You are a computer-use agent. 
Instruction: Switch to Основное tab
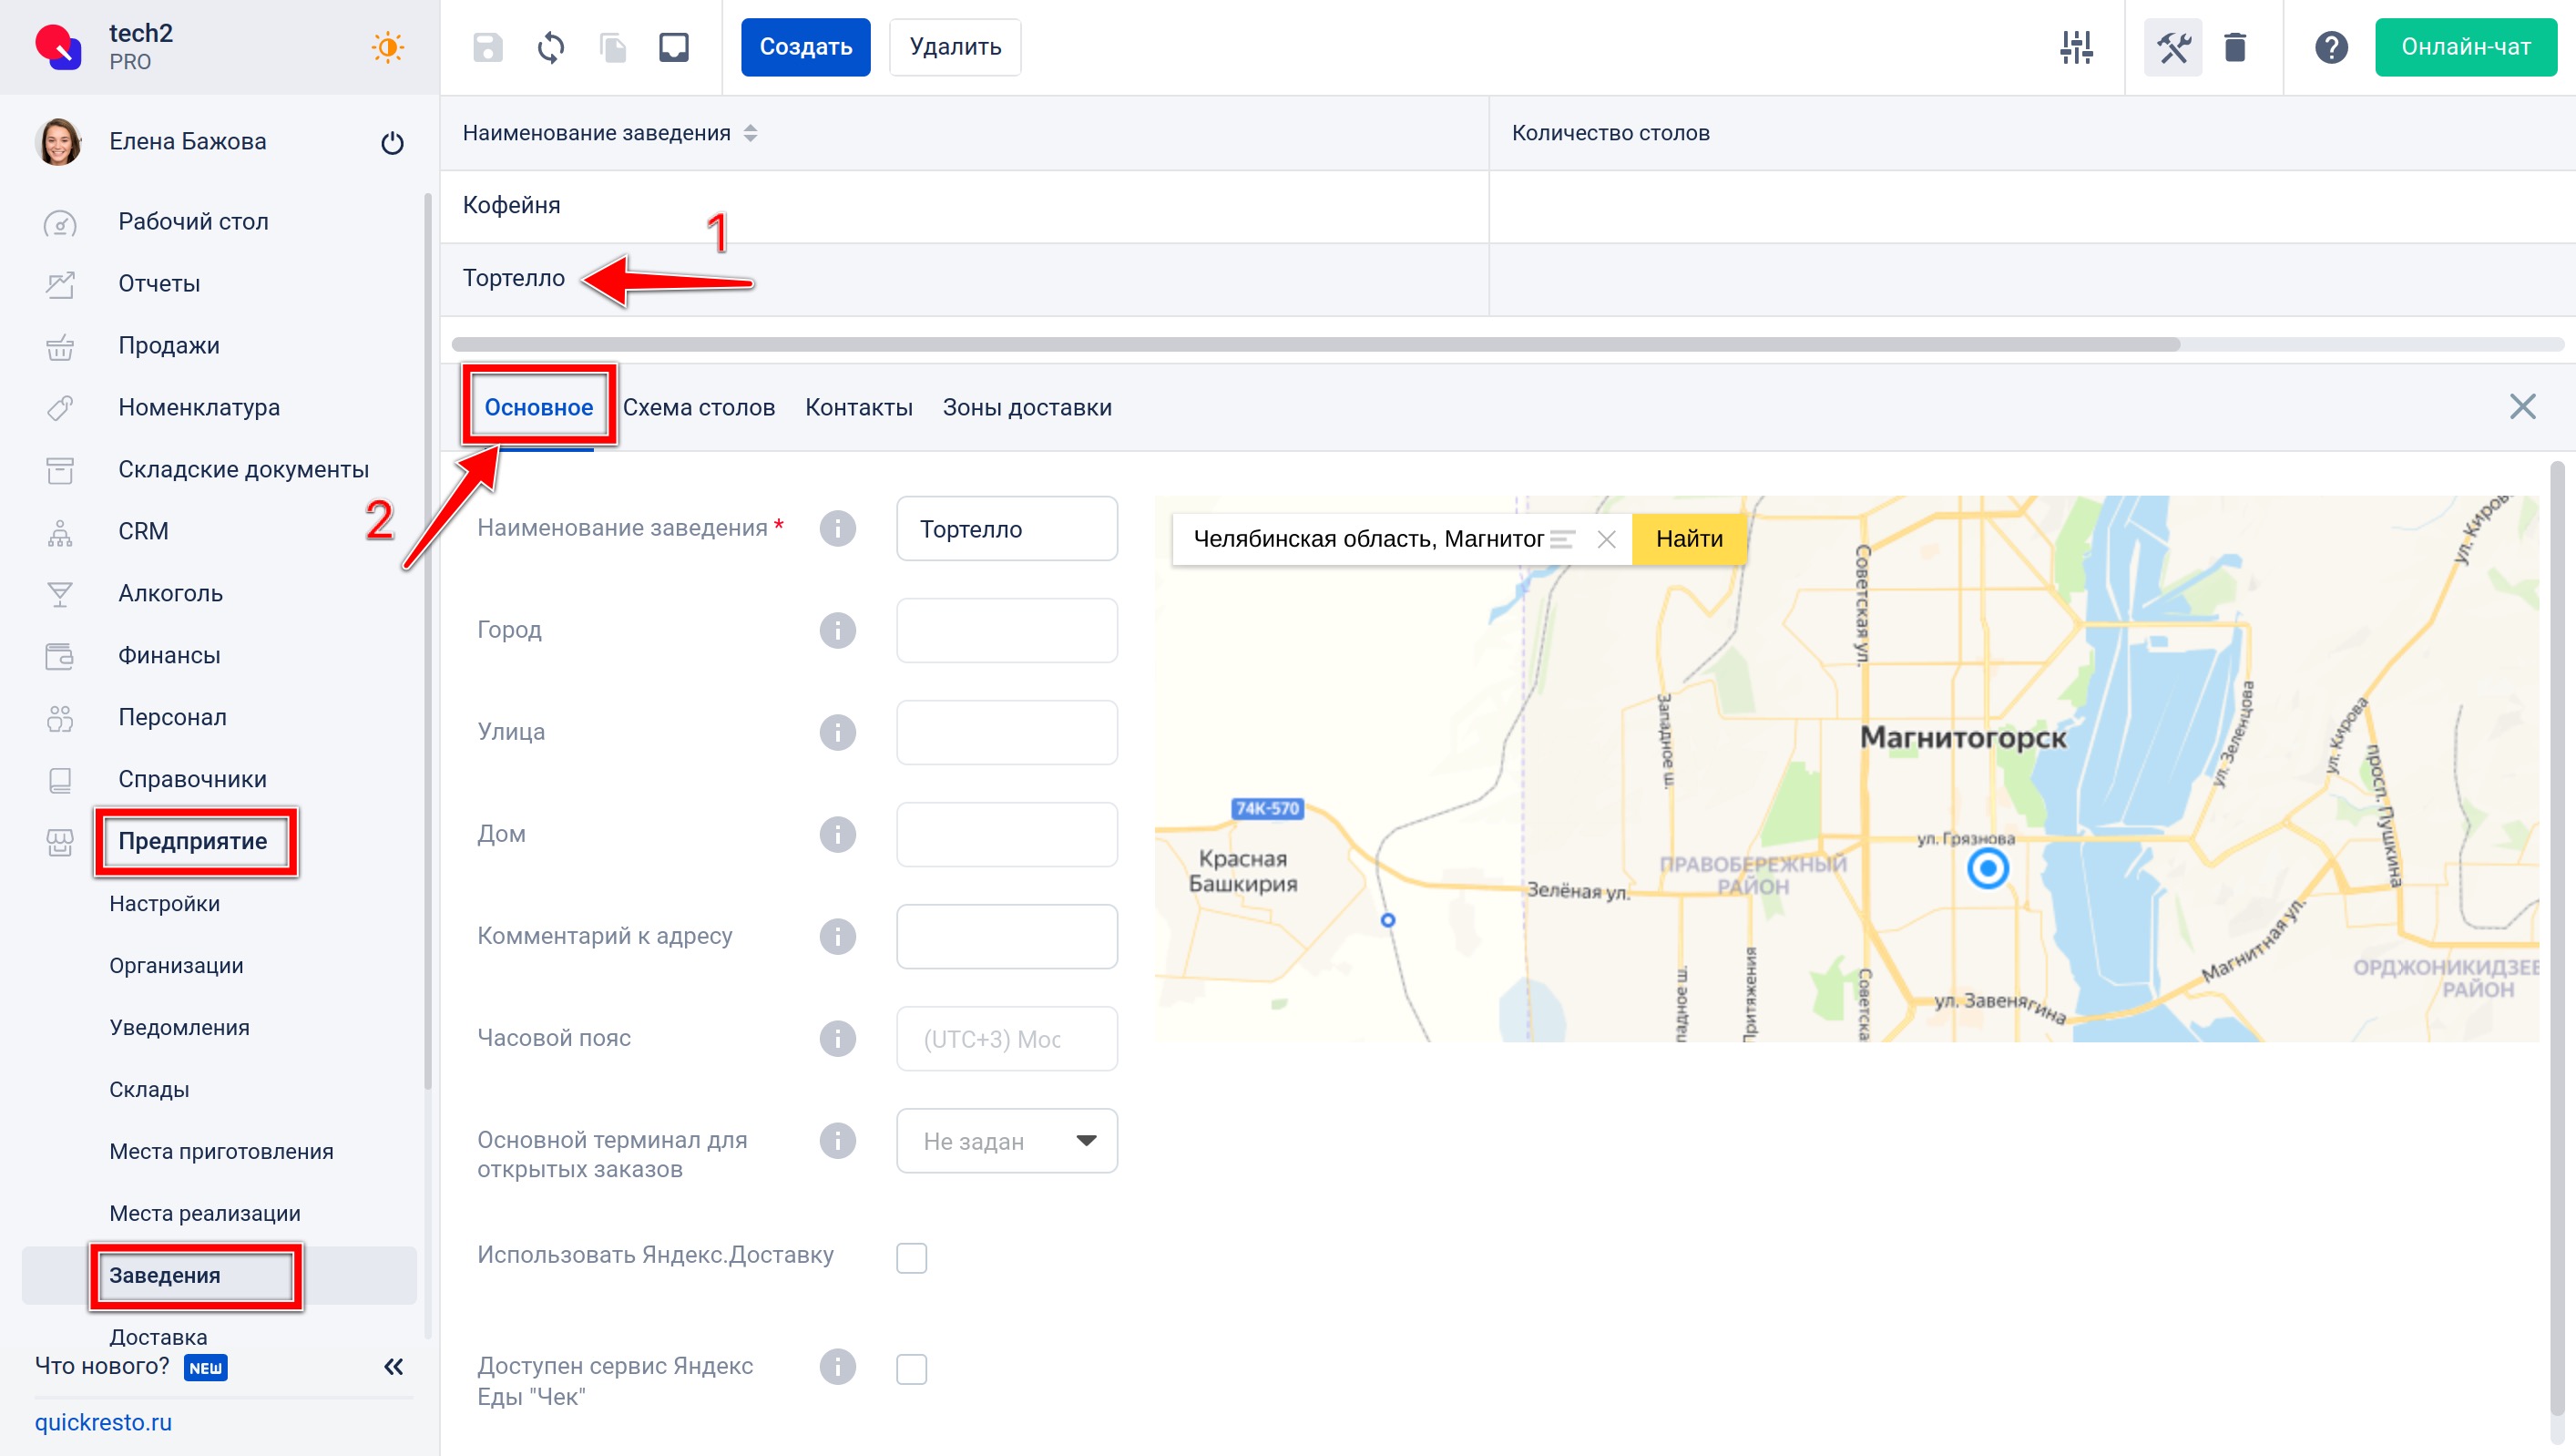tap(538, 407)
